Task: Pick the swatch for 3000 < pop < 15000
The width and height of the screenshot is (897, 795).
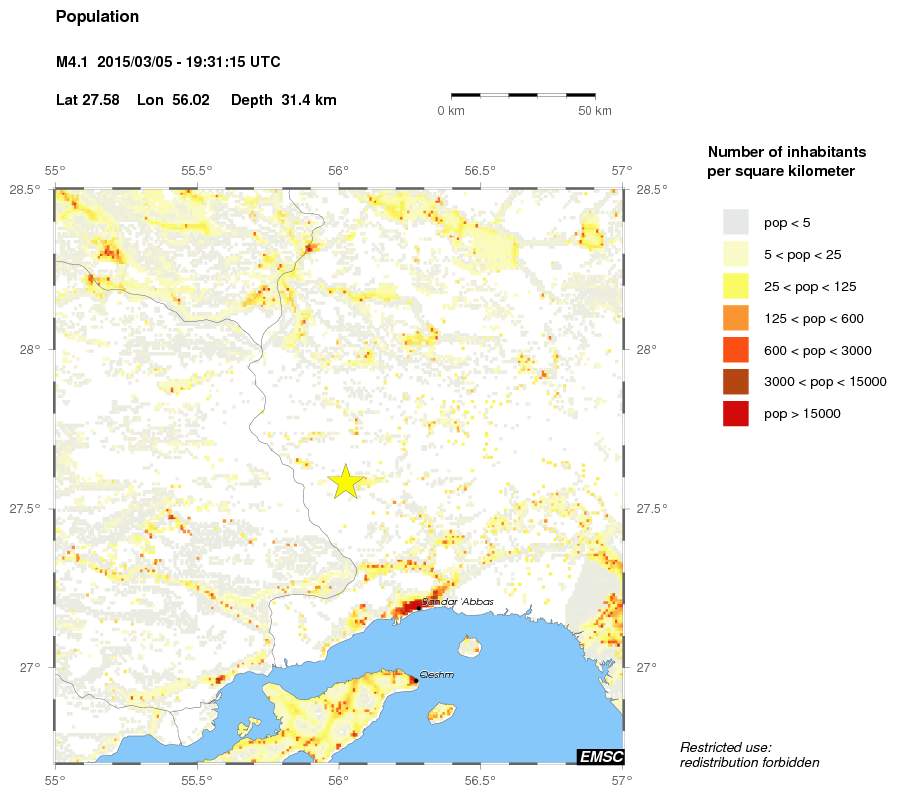Action: (736, 381)
